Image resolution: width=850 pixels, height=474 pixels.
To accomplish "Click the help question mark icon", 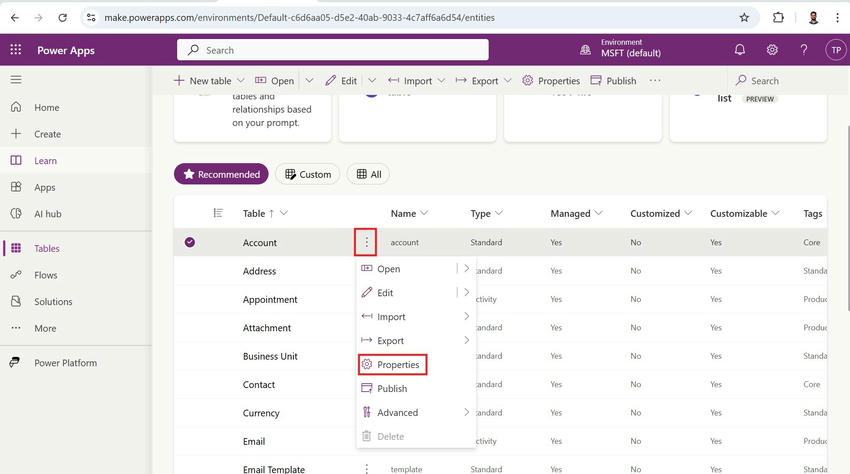I will pos(804,50).
